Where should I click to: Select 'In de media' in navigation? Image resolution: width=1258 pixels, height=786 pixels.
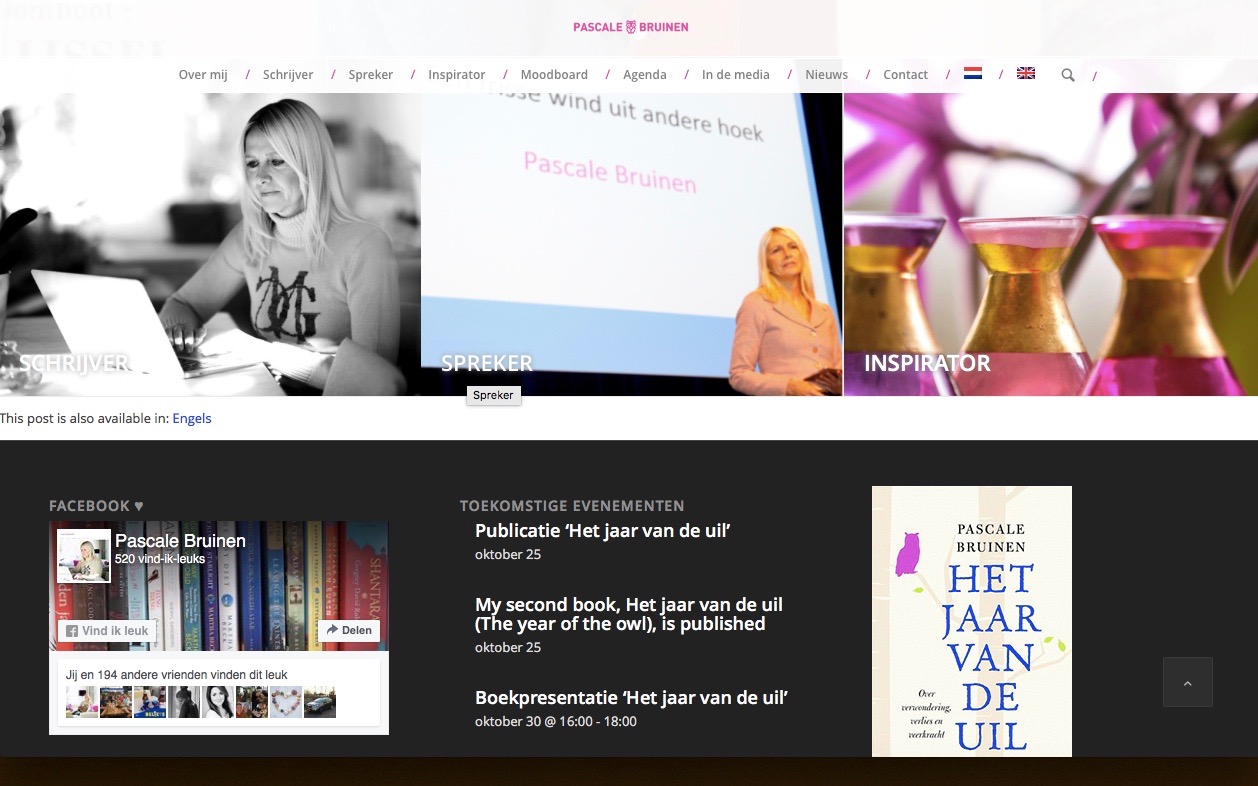[735, 75]
